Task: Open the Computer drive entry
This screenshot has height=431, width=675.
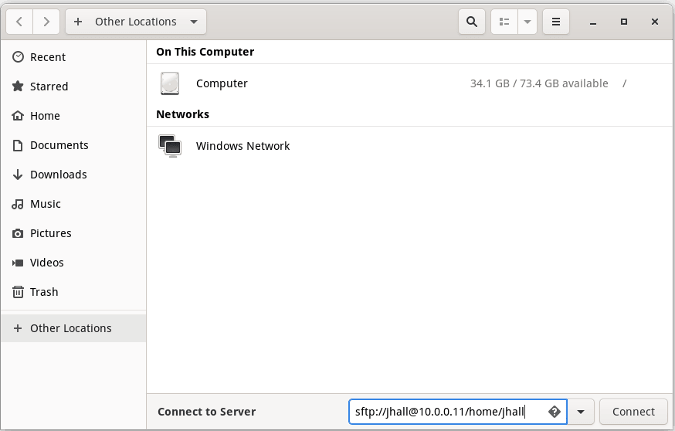Action: pos(221,84)
